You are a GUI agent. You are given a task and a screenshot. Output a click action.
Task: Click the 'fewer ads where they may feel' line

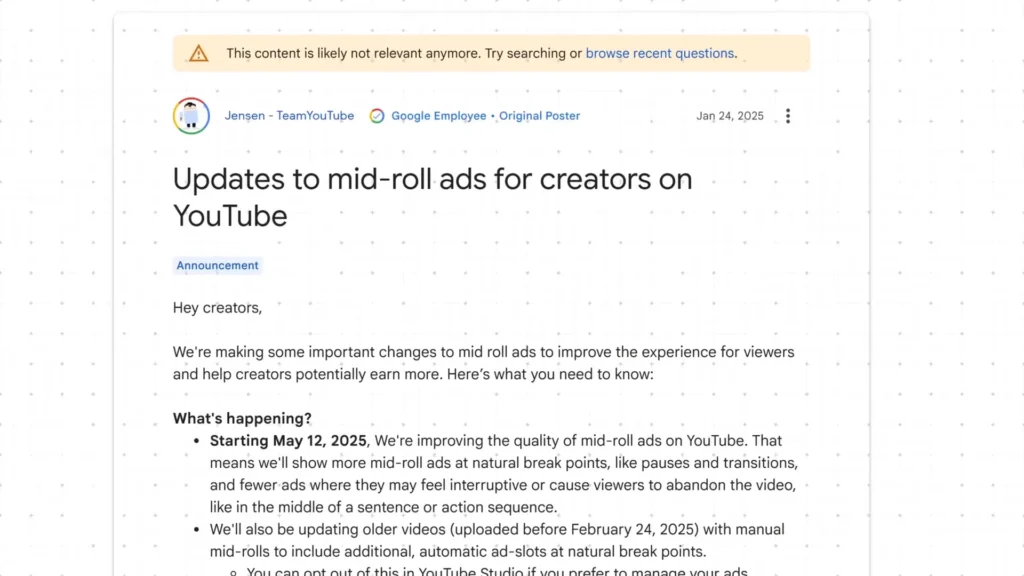pyautogui.click(x=502, y=485)
